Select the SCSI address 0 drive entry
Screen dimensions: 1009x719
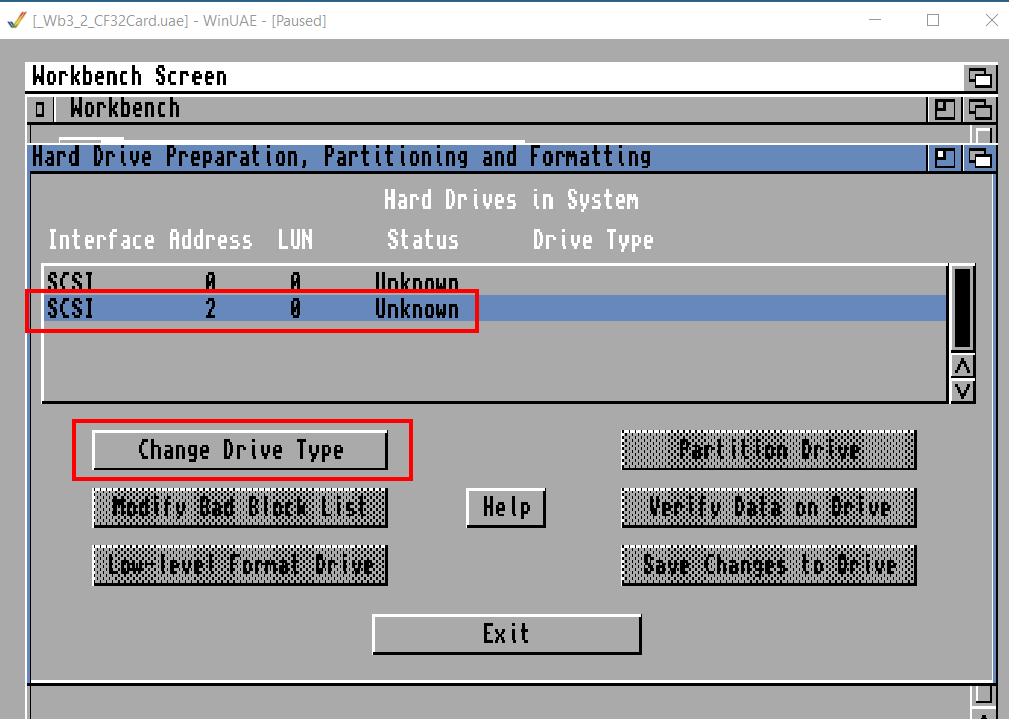400,281
